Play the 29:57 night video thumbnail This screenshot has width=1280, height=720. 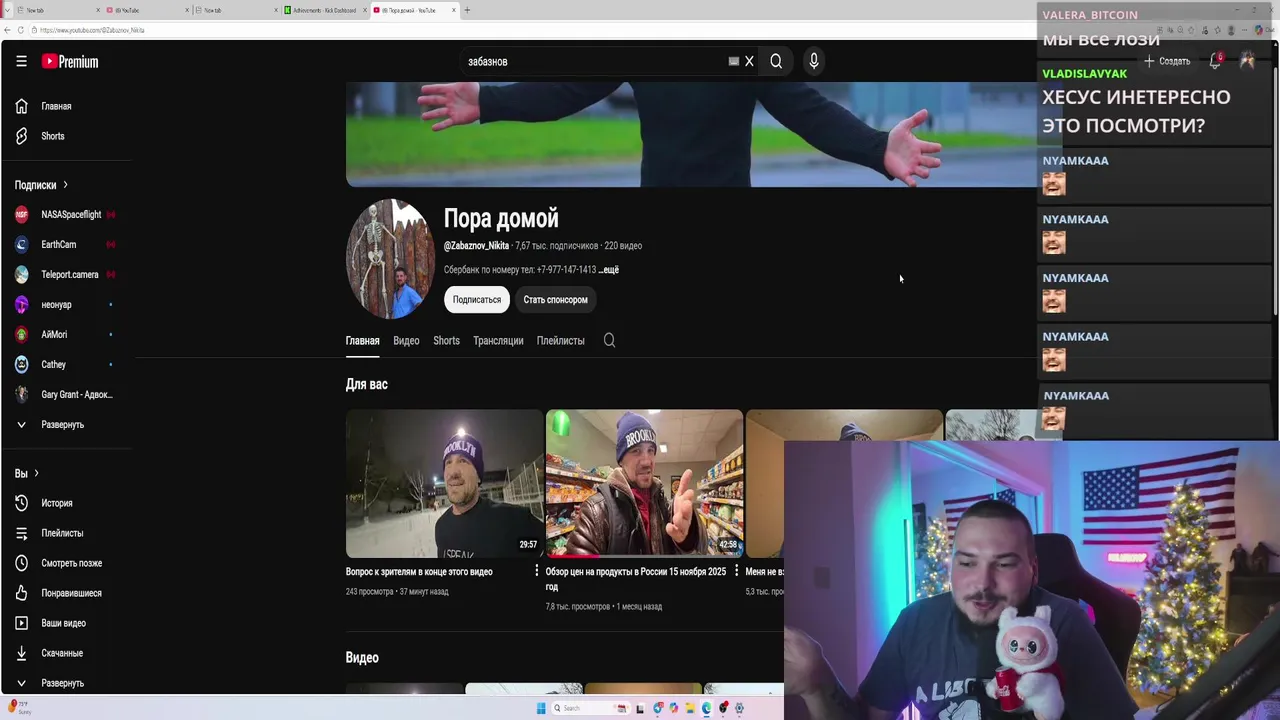click(444, 483)
